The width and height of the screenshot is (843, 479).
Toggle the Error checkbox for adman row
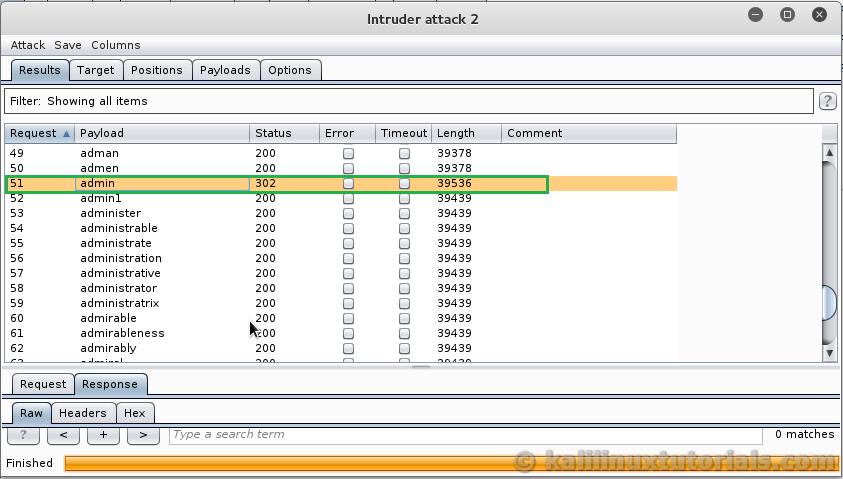348,154
